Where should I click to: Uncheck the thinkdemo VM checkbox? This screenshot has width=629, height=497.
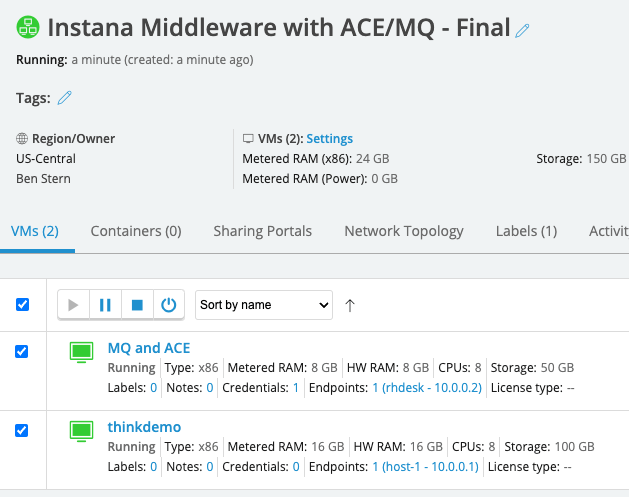(22, 430)
